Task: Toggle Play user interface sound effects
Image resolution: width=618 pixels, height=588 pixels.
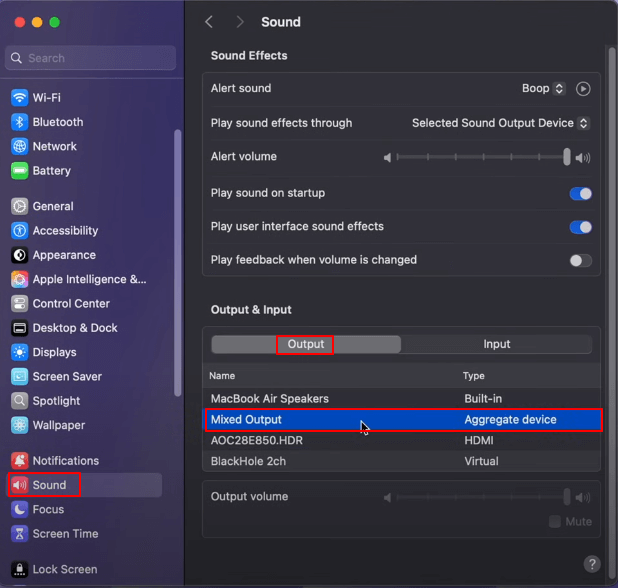Action: [581, 227]
